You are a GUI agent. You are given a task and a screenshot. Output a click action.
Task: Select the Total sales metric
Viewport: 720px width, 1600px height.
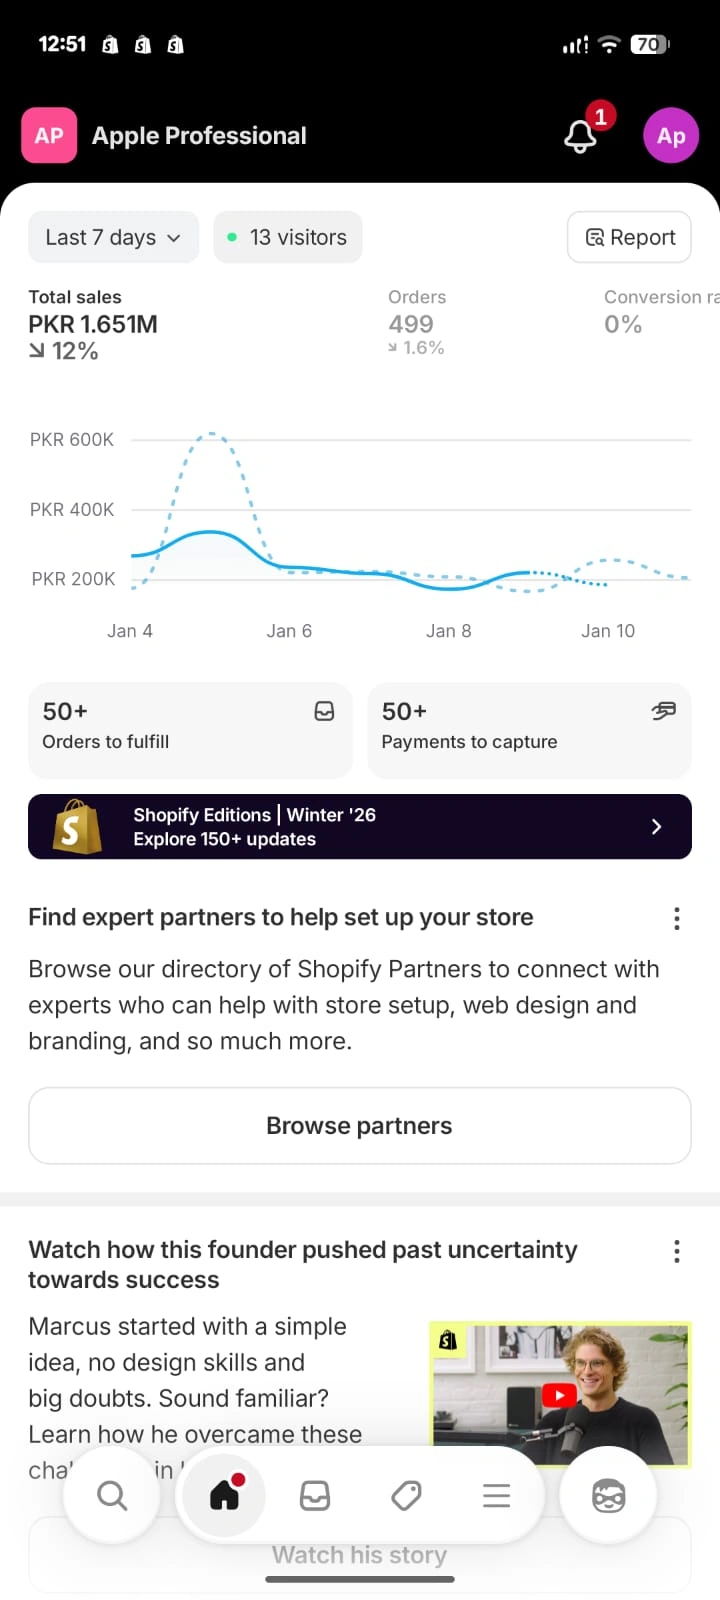93,324
